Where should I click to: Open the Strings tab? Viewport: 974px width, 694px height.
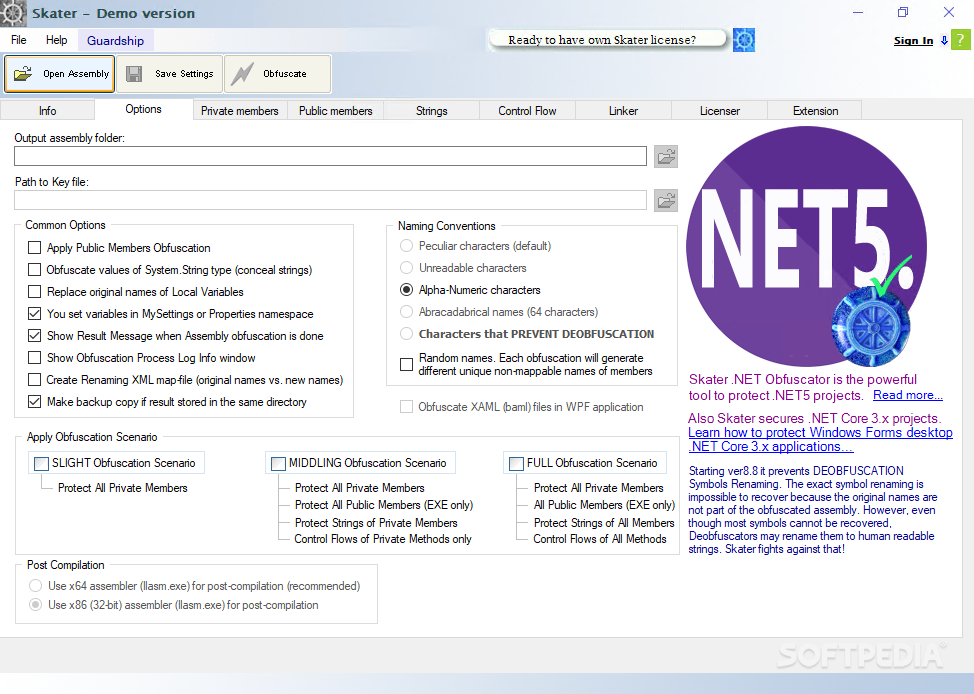[432, 111]
